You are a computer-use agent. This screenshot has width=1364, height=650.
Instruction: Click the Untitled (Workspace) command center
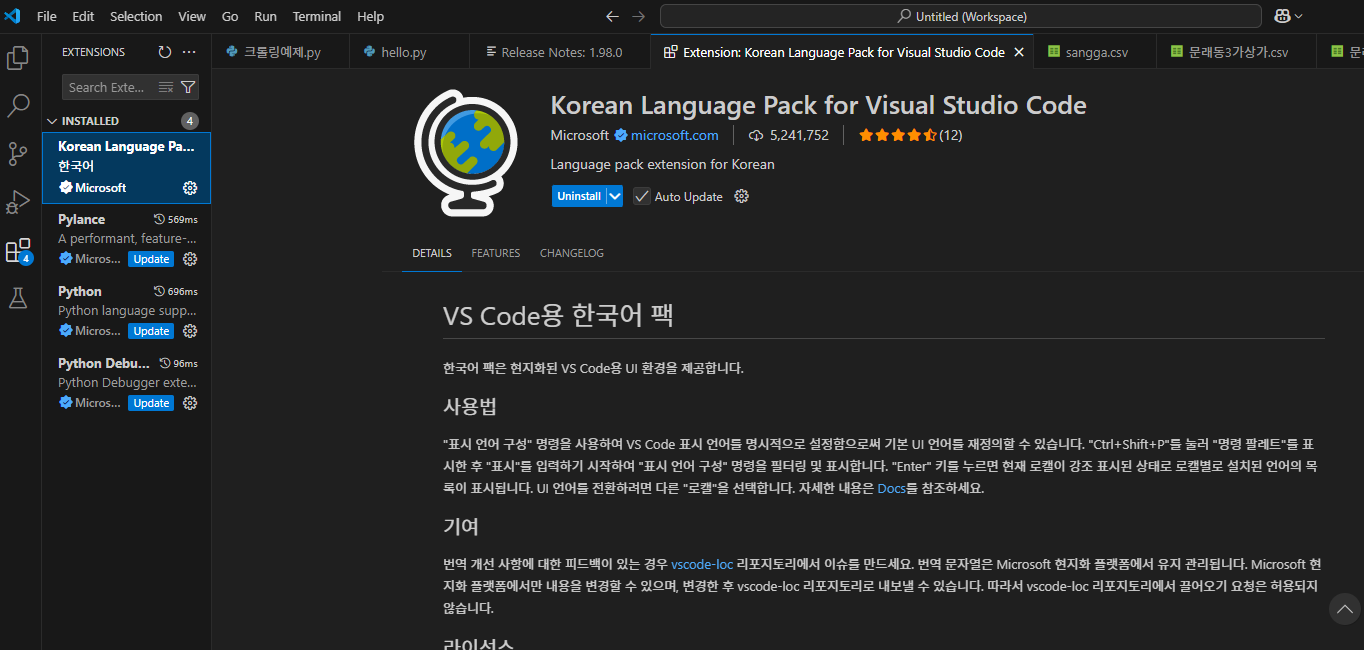pos(960,16)
